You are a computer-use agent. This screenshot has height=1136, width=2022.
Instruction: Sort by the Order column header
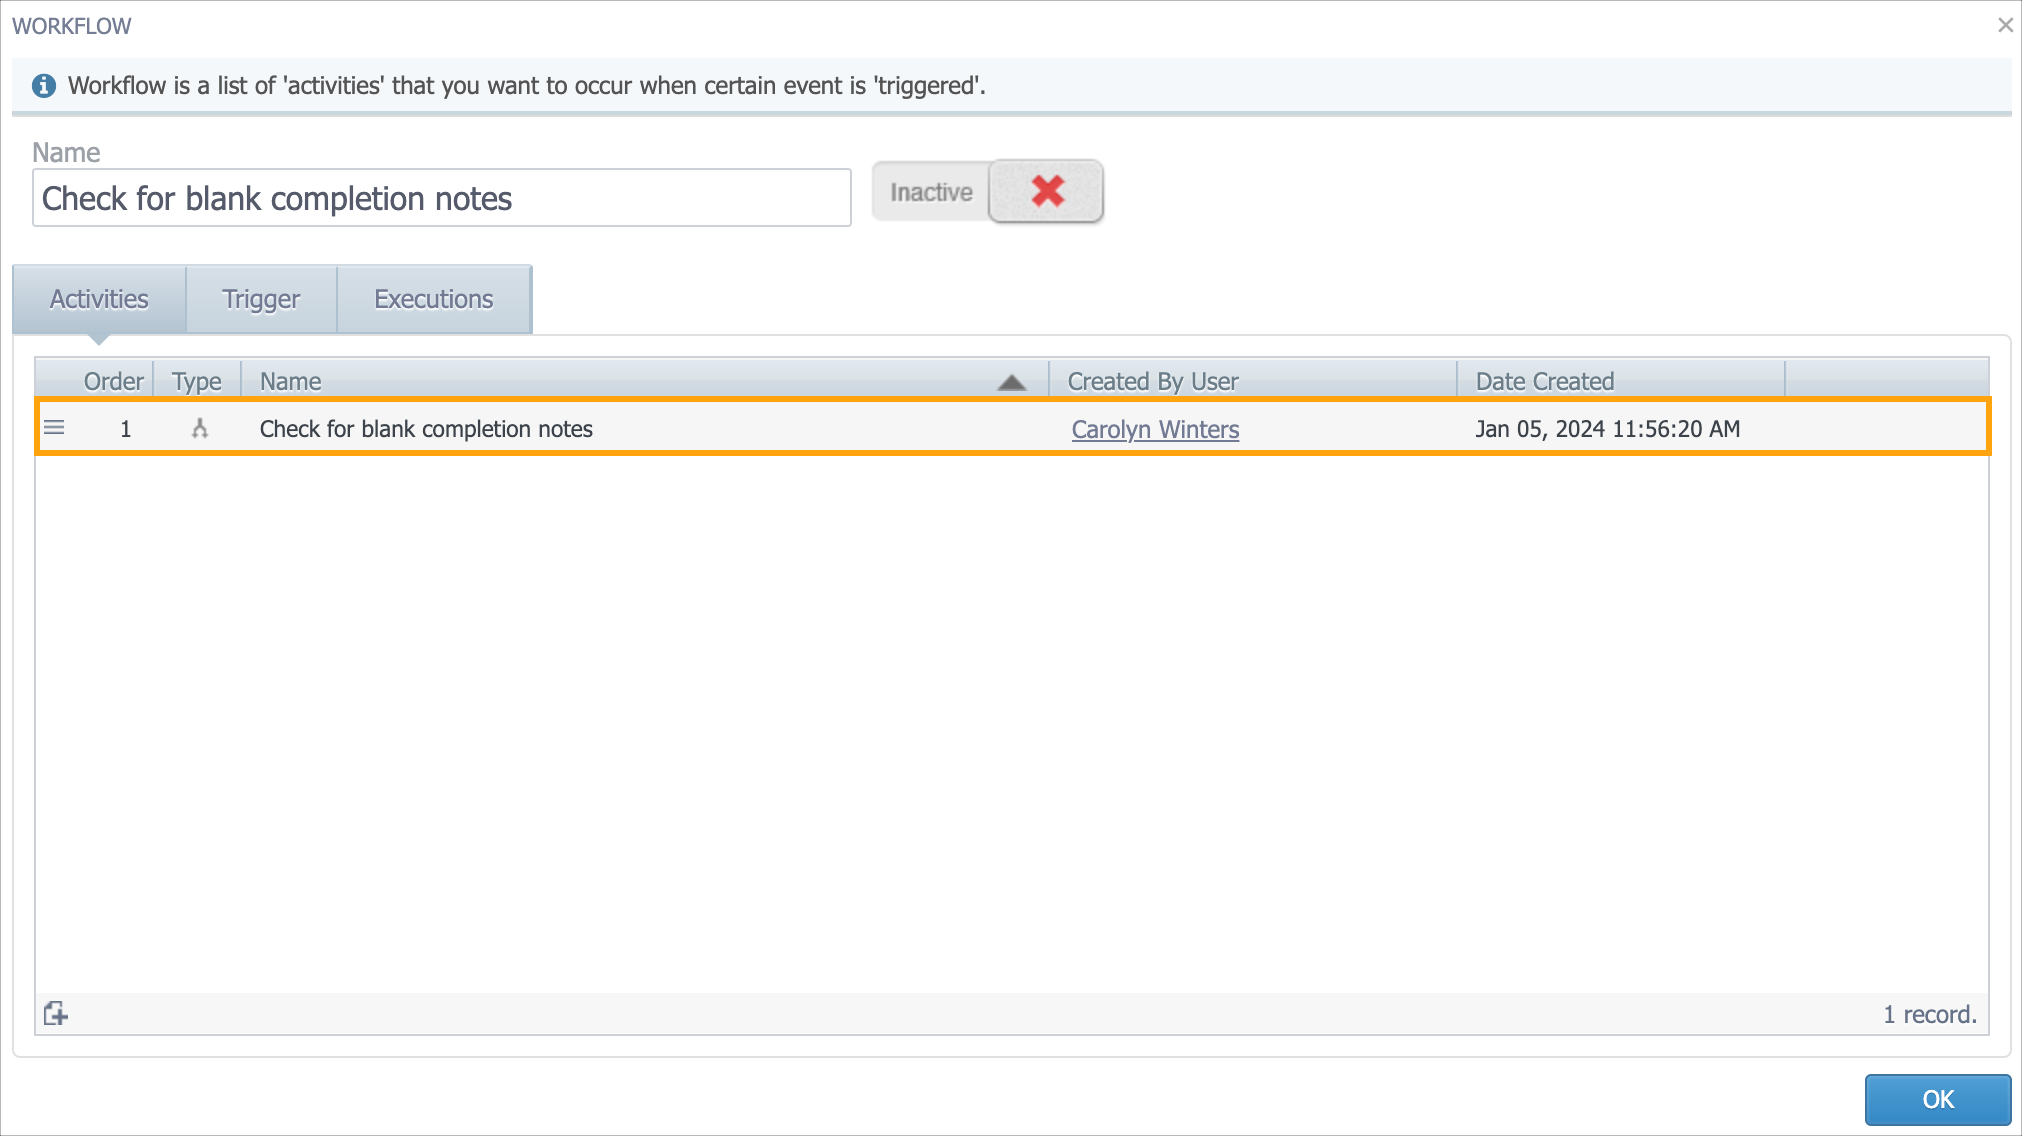pos(113,381)
